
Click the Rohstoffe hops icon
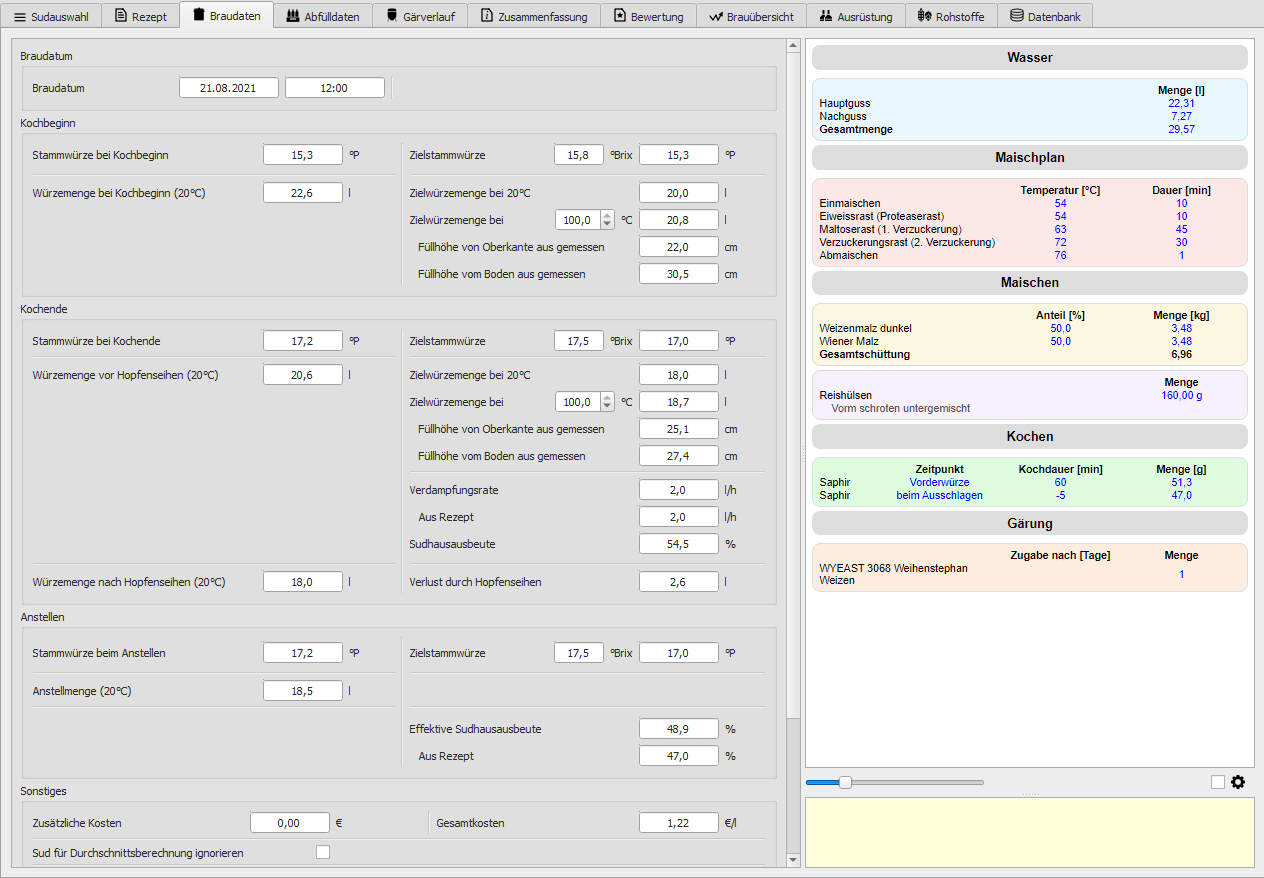click(925, 16)
